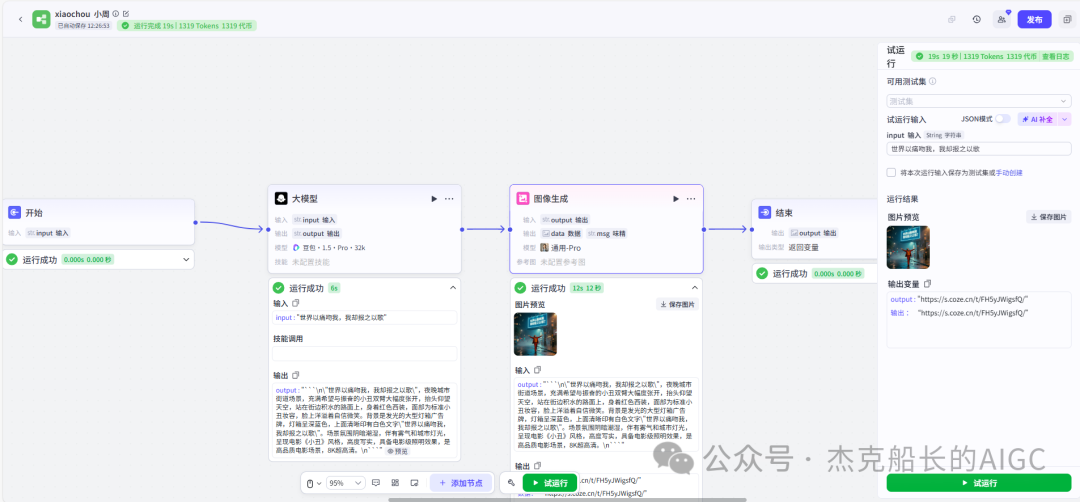Click the auto-layout grid icon
Screen dimensions: 1080x502
(395, 483)
